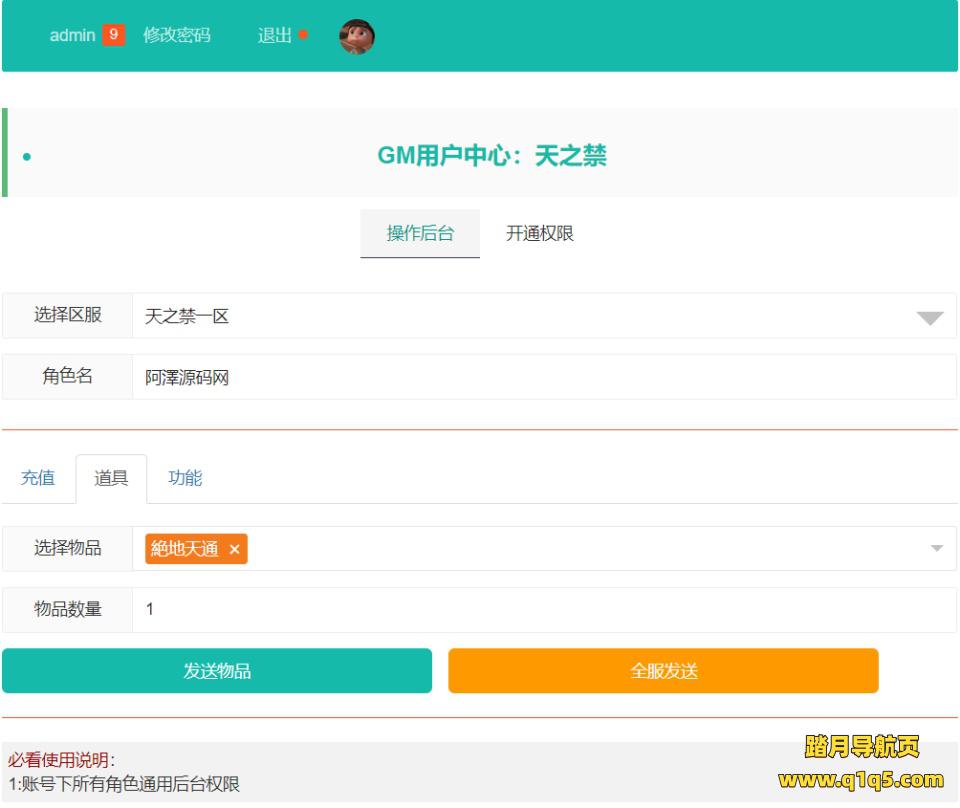
Task: Switch to the 开通权限 tab
Action: pyautogui.click(x=540, y=234)
